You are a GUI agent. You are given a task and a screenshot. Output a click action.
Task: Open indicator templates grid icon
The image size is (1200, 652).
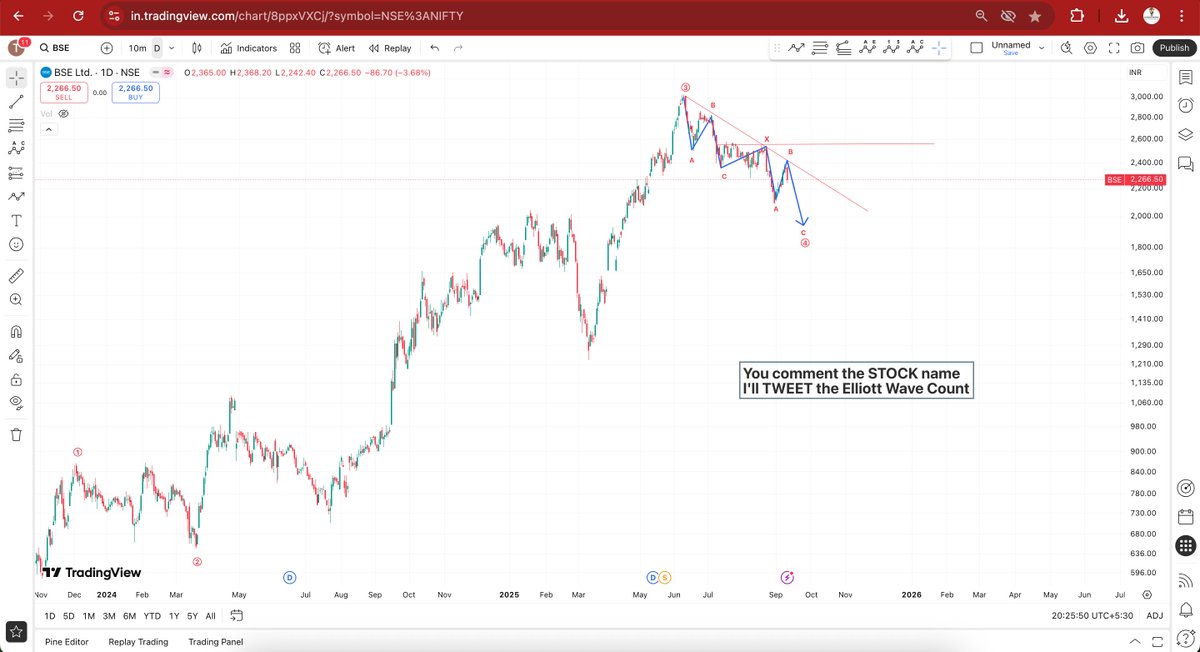point(295,48)
